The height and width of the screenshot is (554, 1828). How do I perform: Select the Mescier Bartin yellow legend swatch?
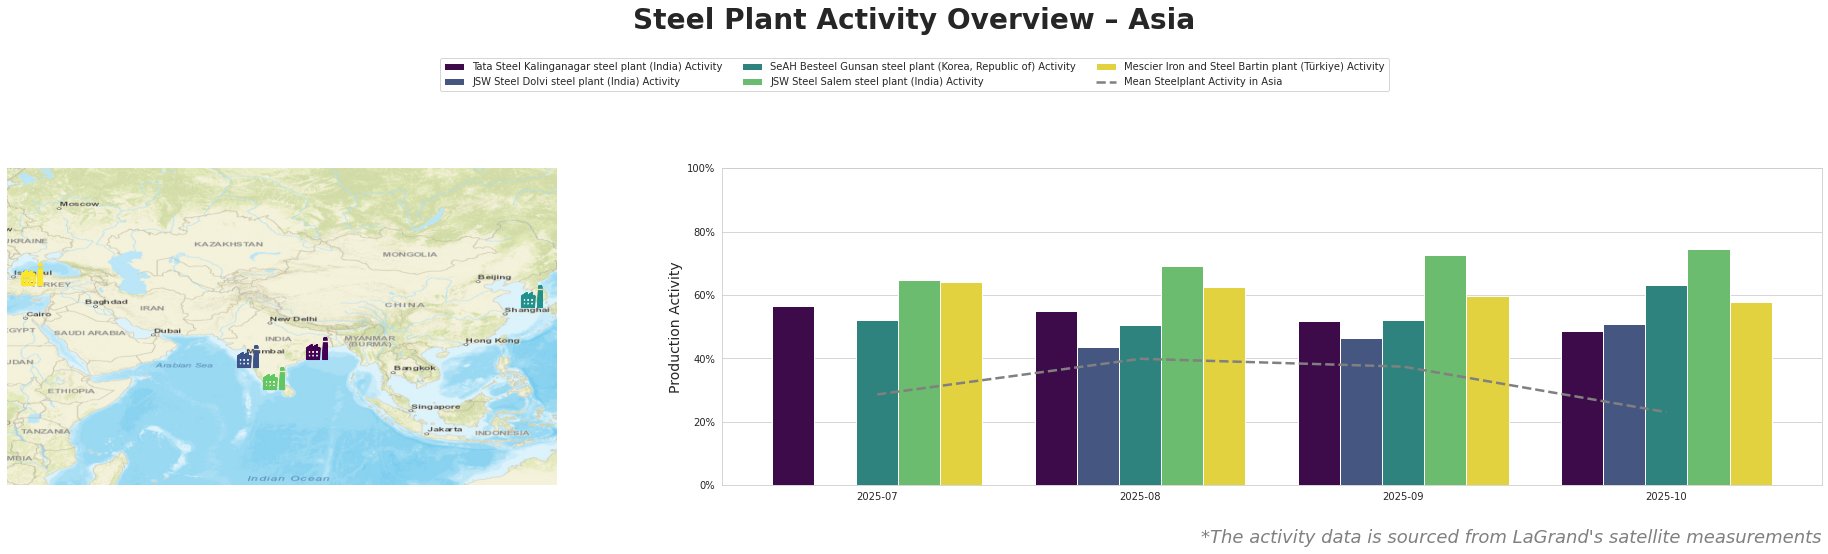pyautogui.click(x=1106, y=67)
